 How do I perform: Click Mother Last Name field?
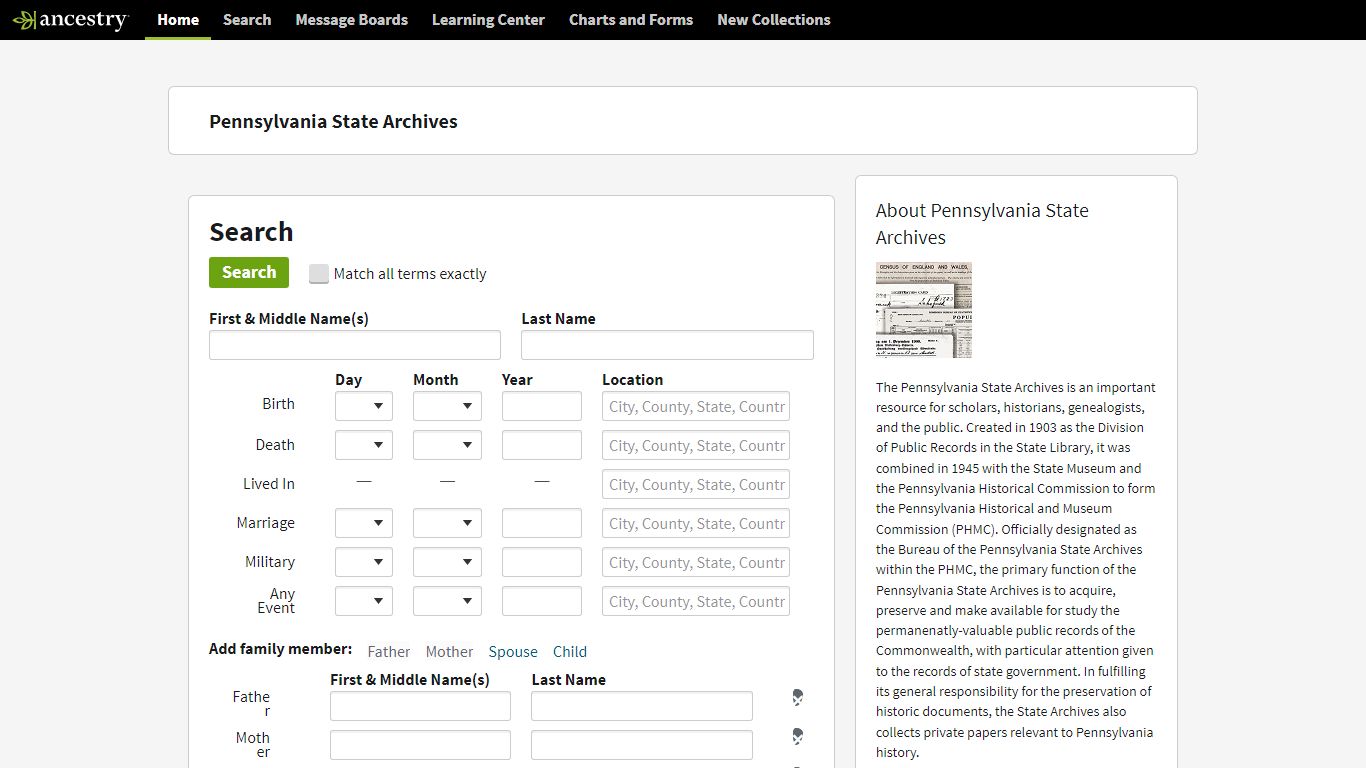pos(642,745)
